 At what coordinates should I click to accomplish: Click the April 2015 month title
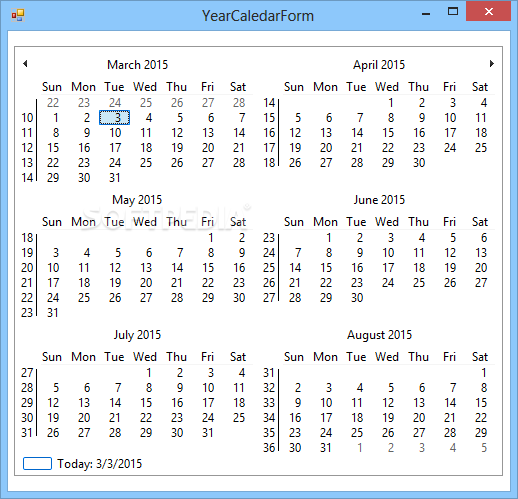pyautogui.click(x=379, y=65)
